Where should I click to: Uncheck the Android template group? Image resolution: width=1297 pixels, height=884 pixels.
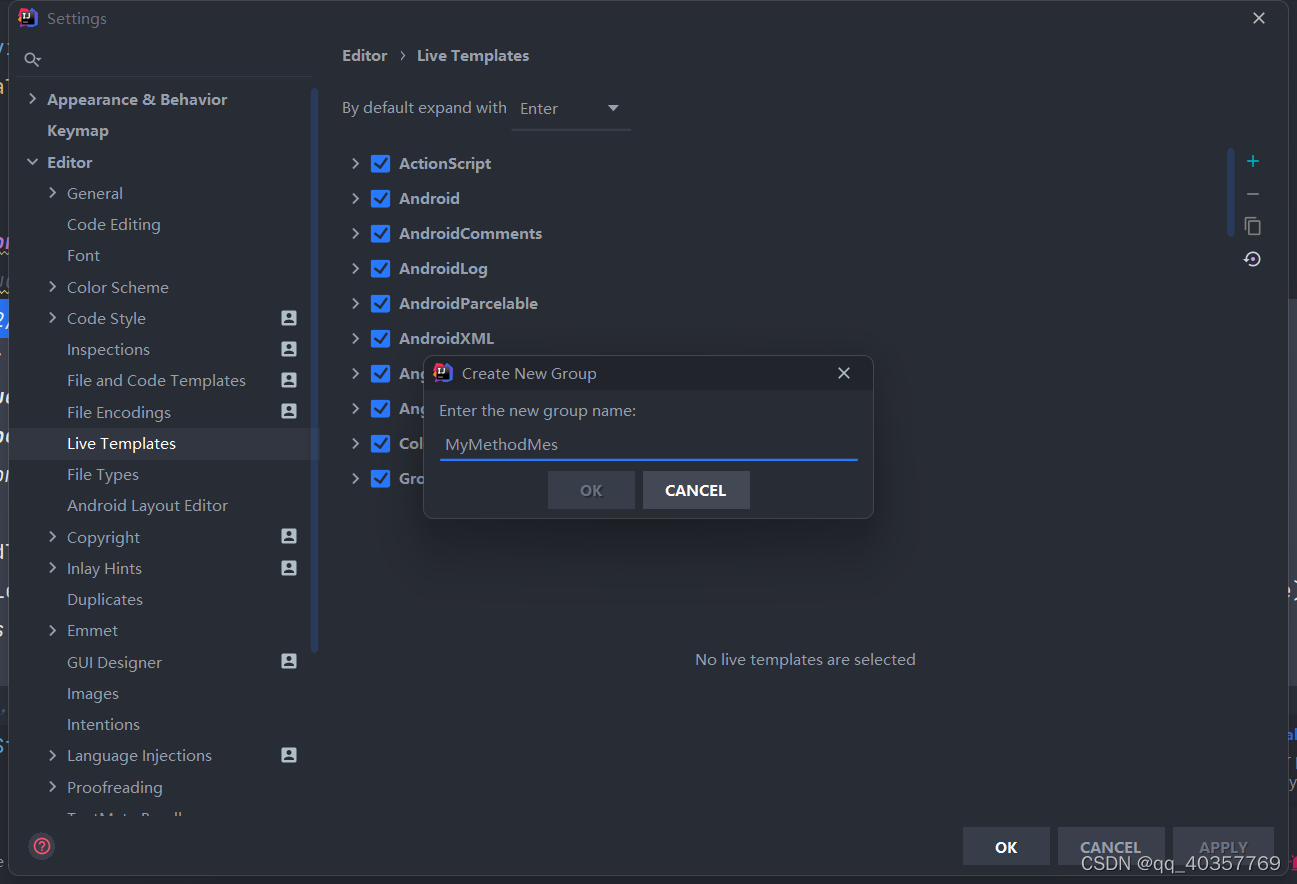click(380, 198)
